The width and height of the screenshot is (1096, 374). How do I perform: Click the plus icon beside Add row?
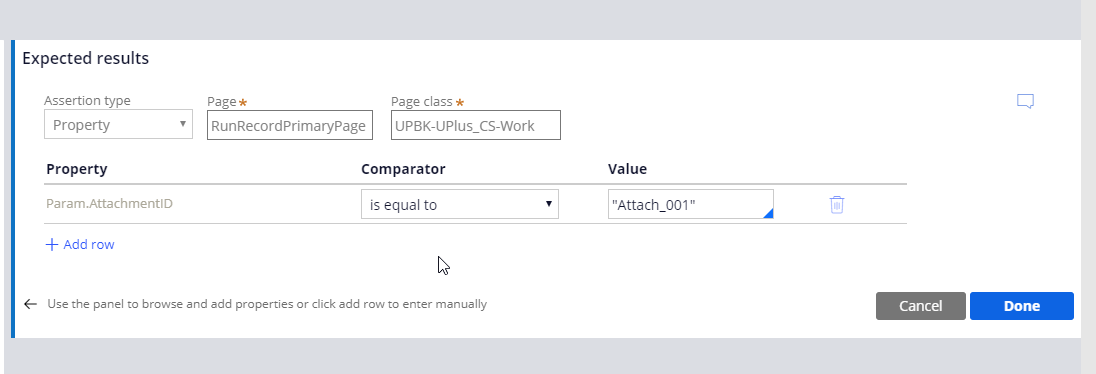click(x=51, y=245)
